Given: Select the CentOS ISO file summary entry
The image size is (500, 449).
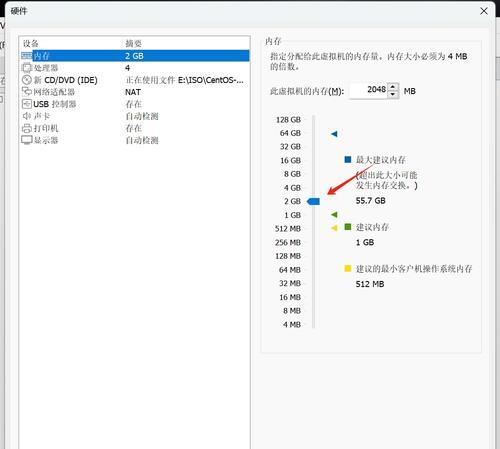Looking at the screenshot, I should tap(184, 80).
